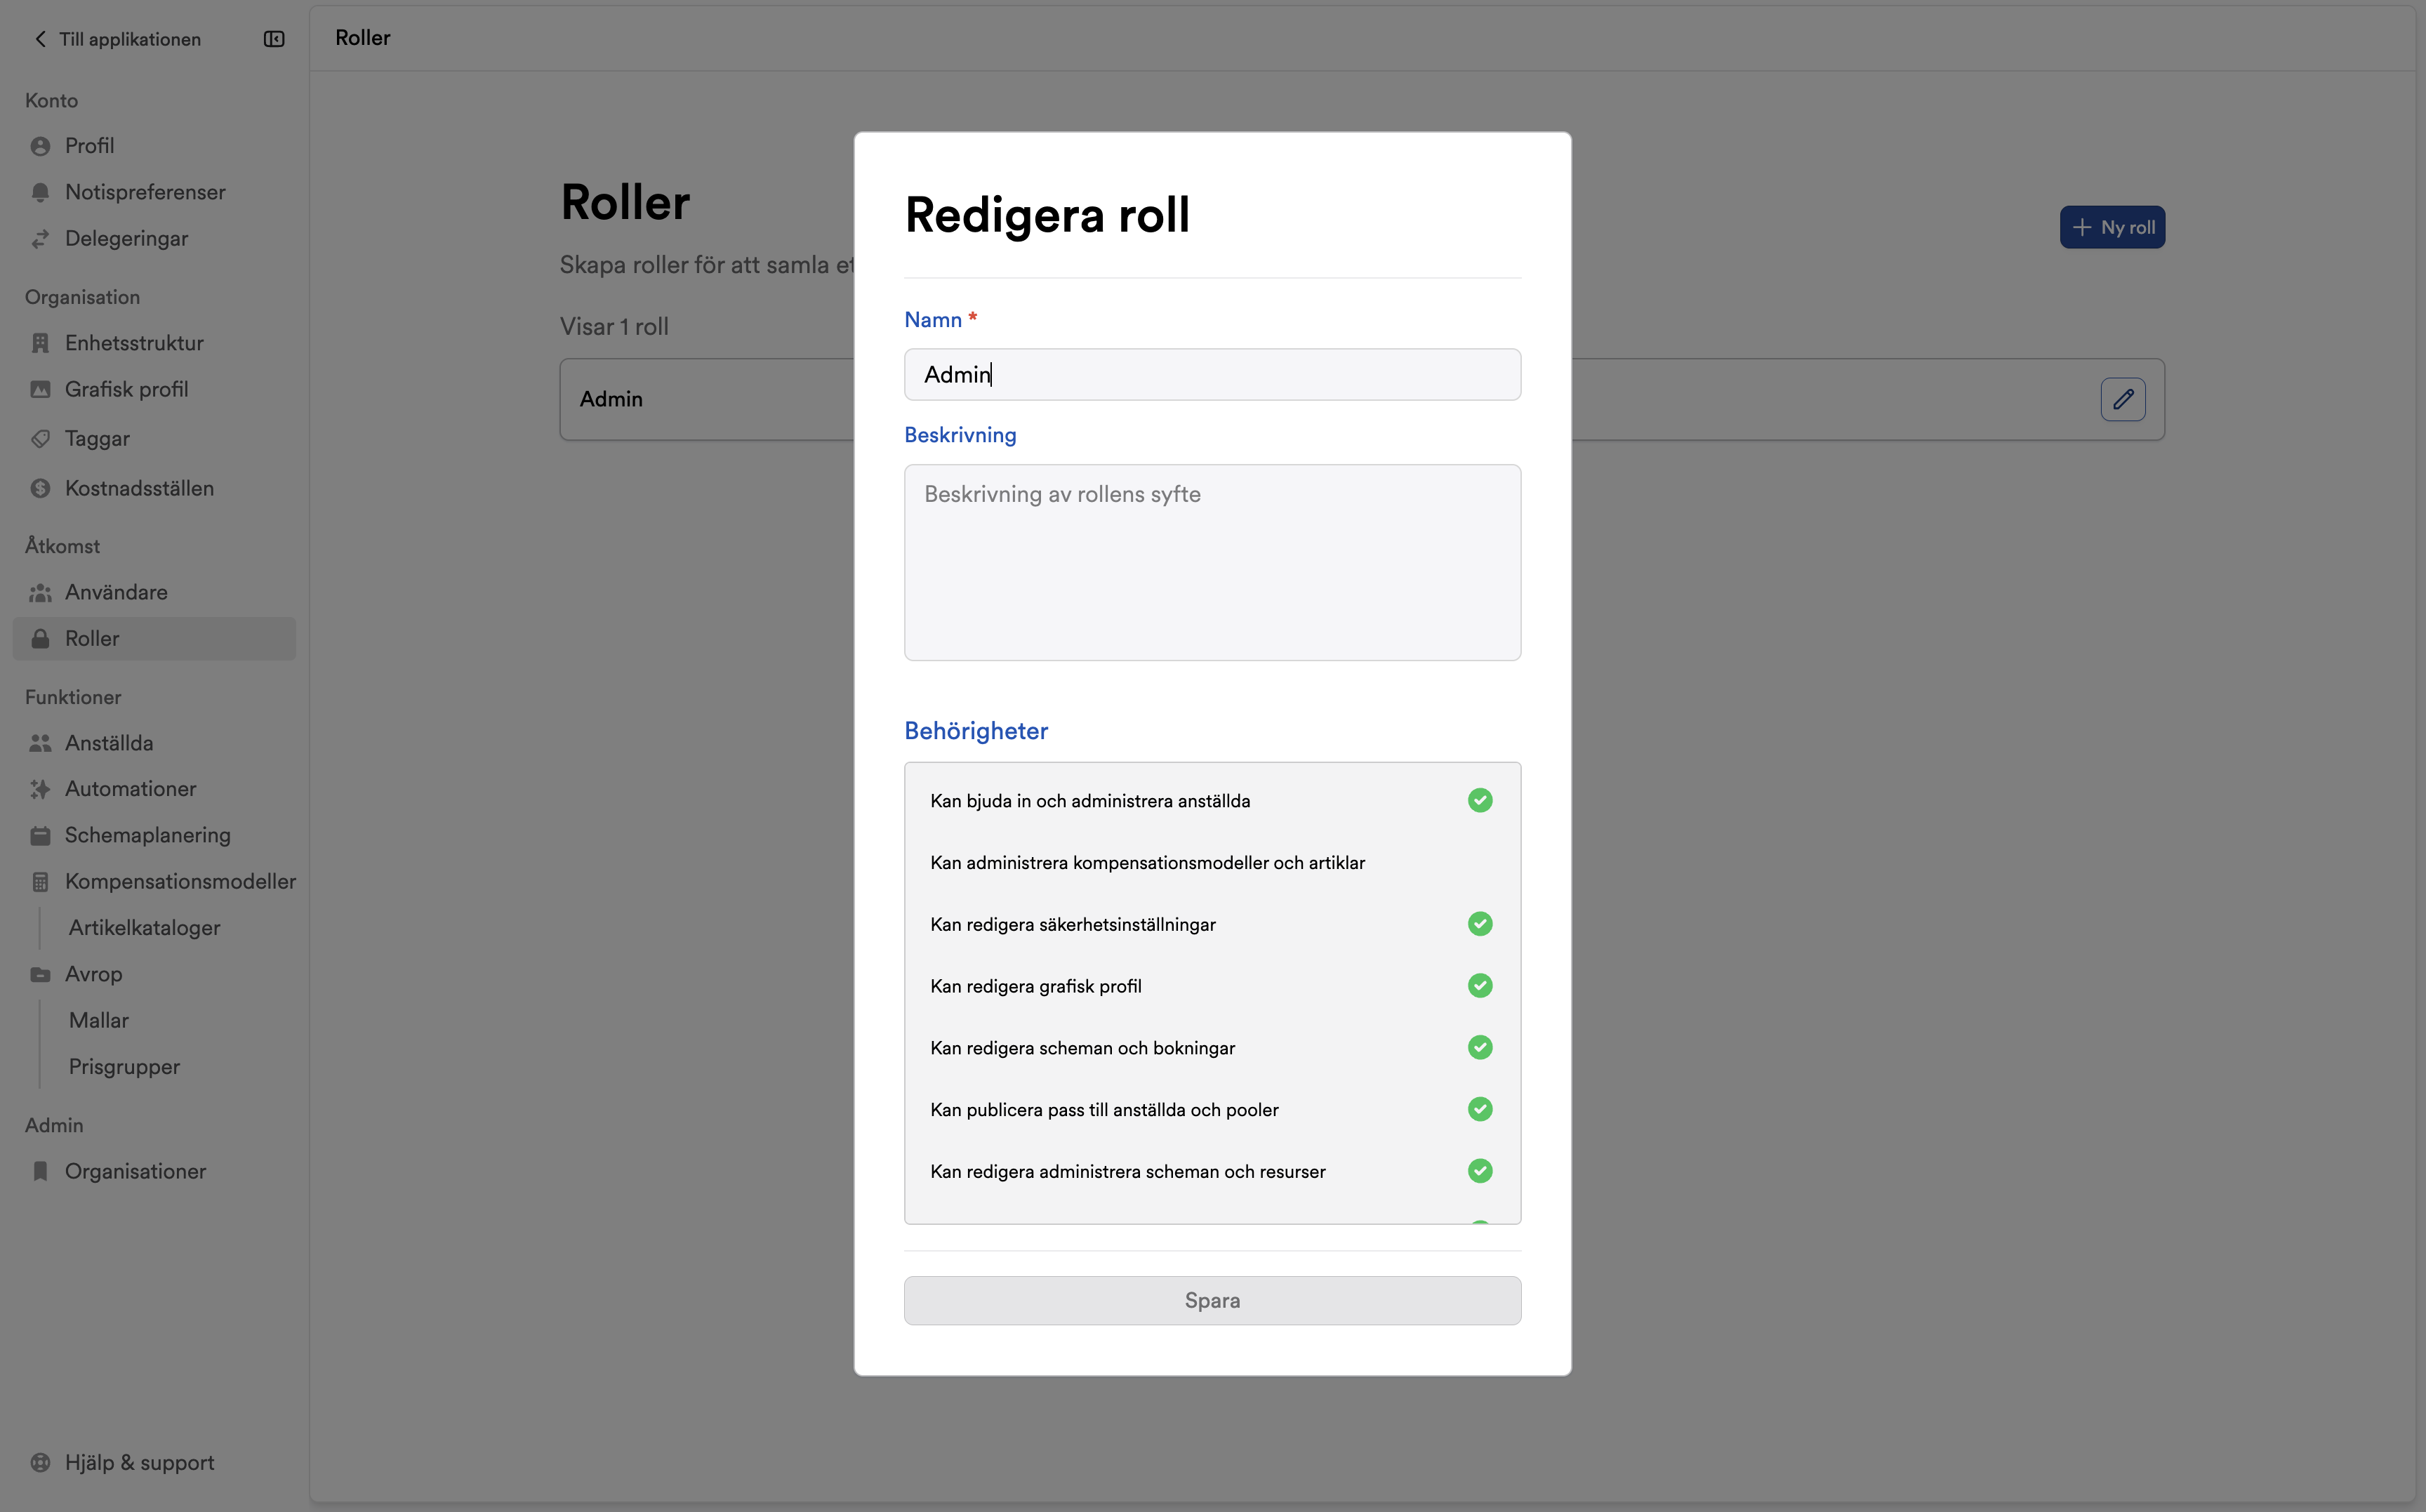2426x1512 pixels.
Task: Select Användare in the Åtkomst section
Action: click(x=154, y=593)
